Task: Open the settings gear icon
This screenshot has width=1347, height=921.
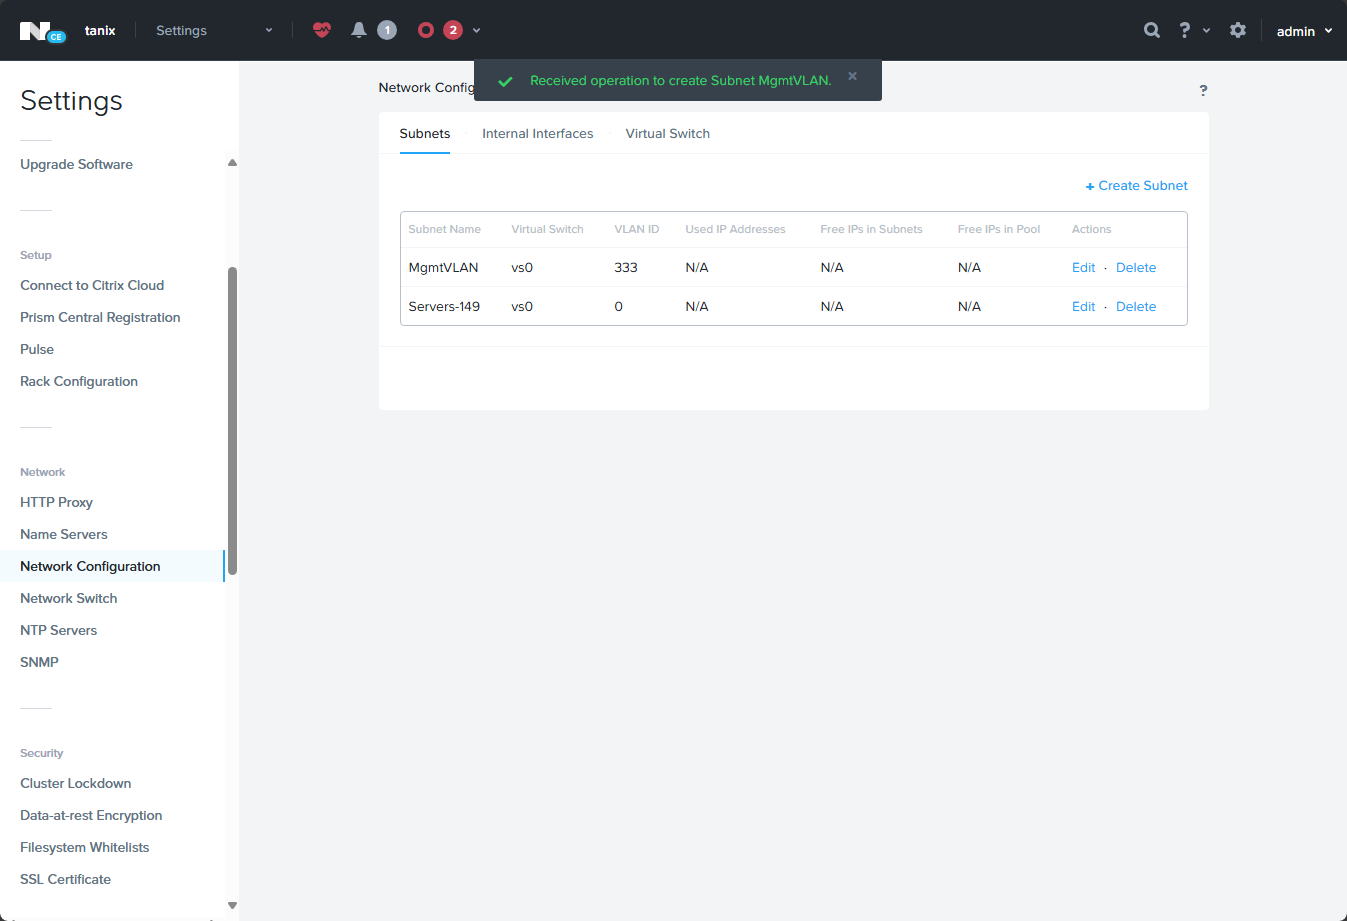Action: pos(1238,30)
